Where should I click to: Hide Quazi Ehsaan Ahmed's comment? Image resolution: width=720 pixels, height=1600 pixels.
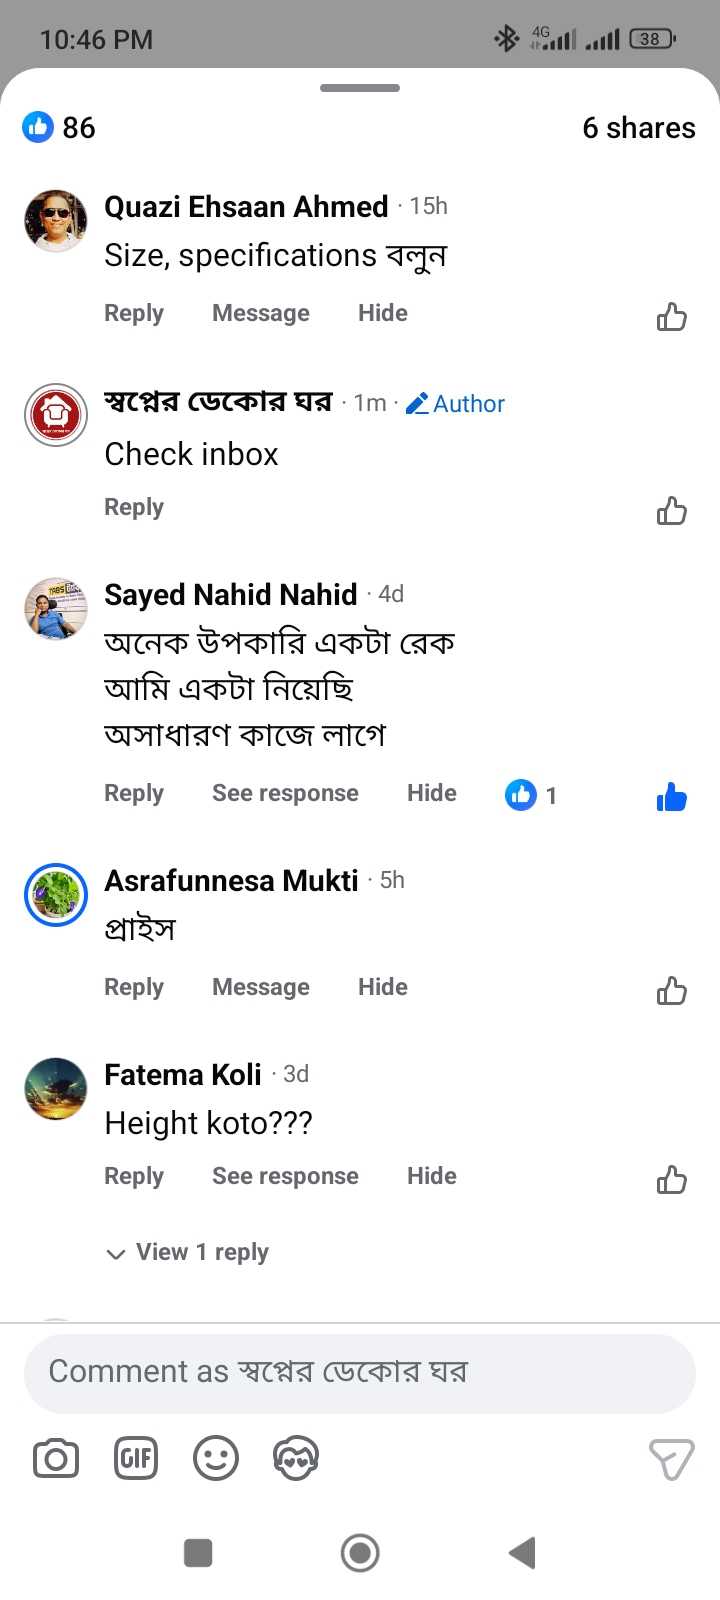[383, 313]
